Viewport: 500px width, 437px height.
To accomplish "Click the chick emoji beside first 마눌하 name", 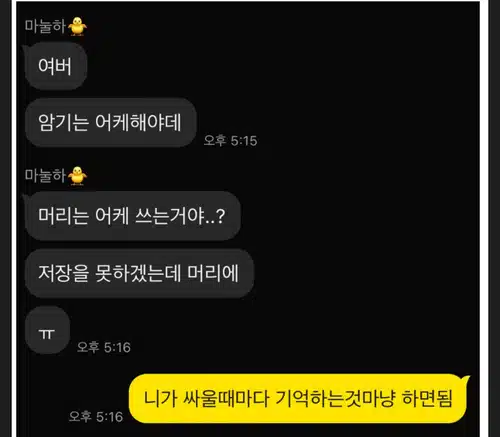I will click(x=77, y=26).
